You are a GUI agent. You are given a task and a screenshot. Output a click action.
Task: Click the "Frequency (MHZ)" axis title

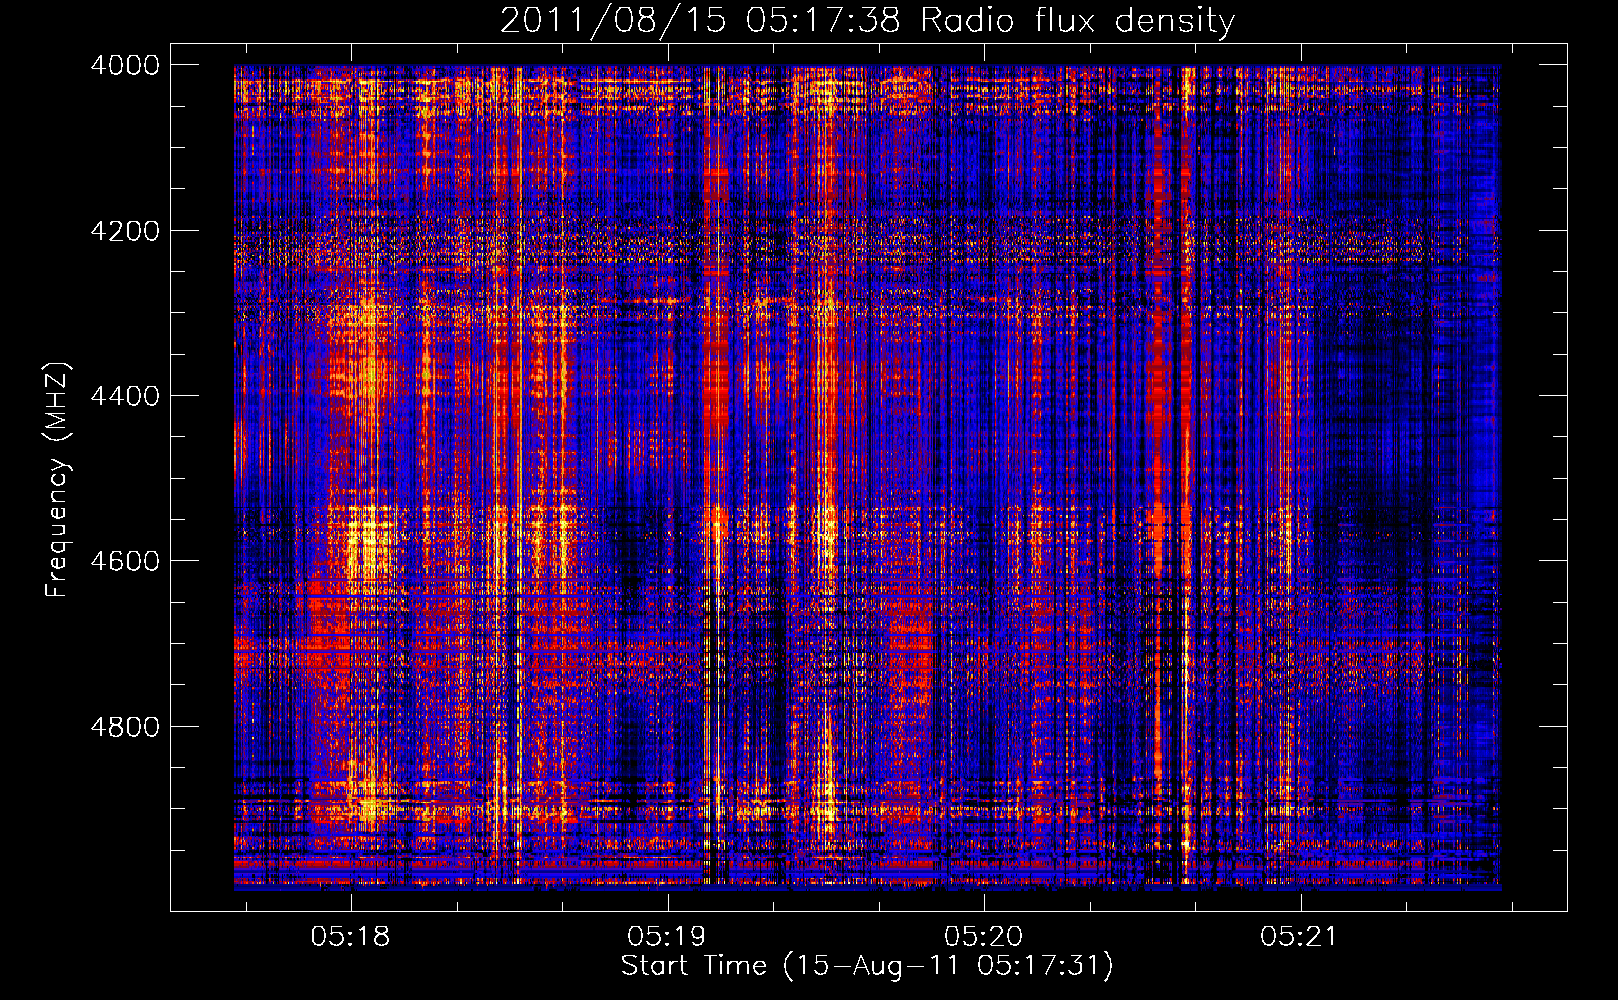coord(58,480)
